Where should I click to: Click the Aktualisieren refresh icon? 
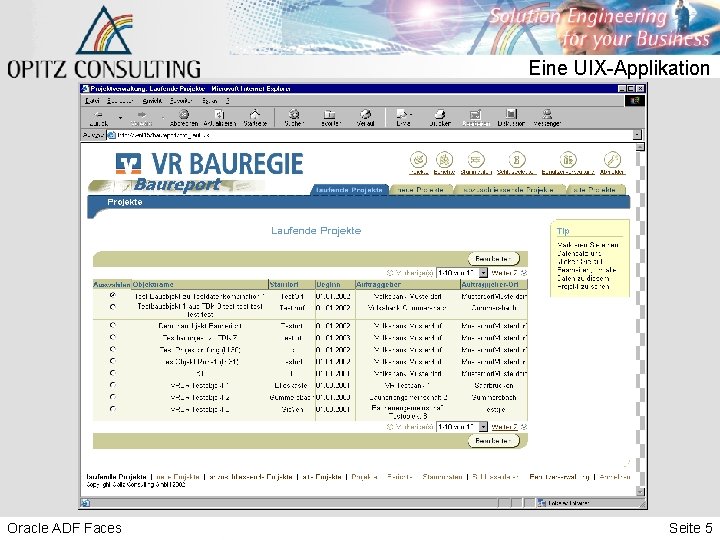219,114
